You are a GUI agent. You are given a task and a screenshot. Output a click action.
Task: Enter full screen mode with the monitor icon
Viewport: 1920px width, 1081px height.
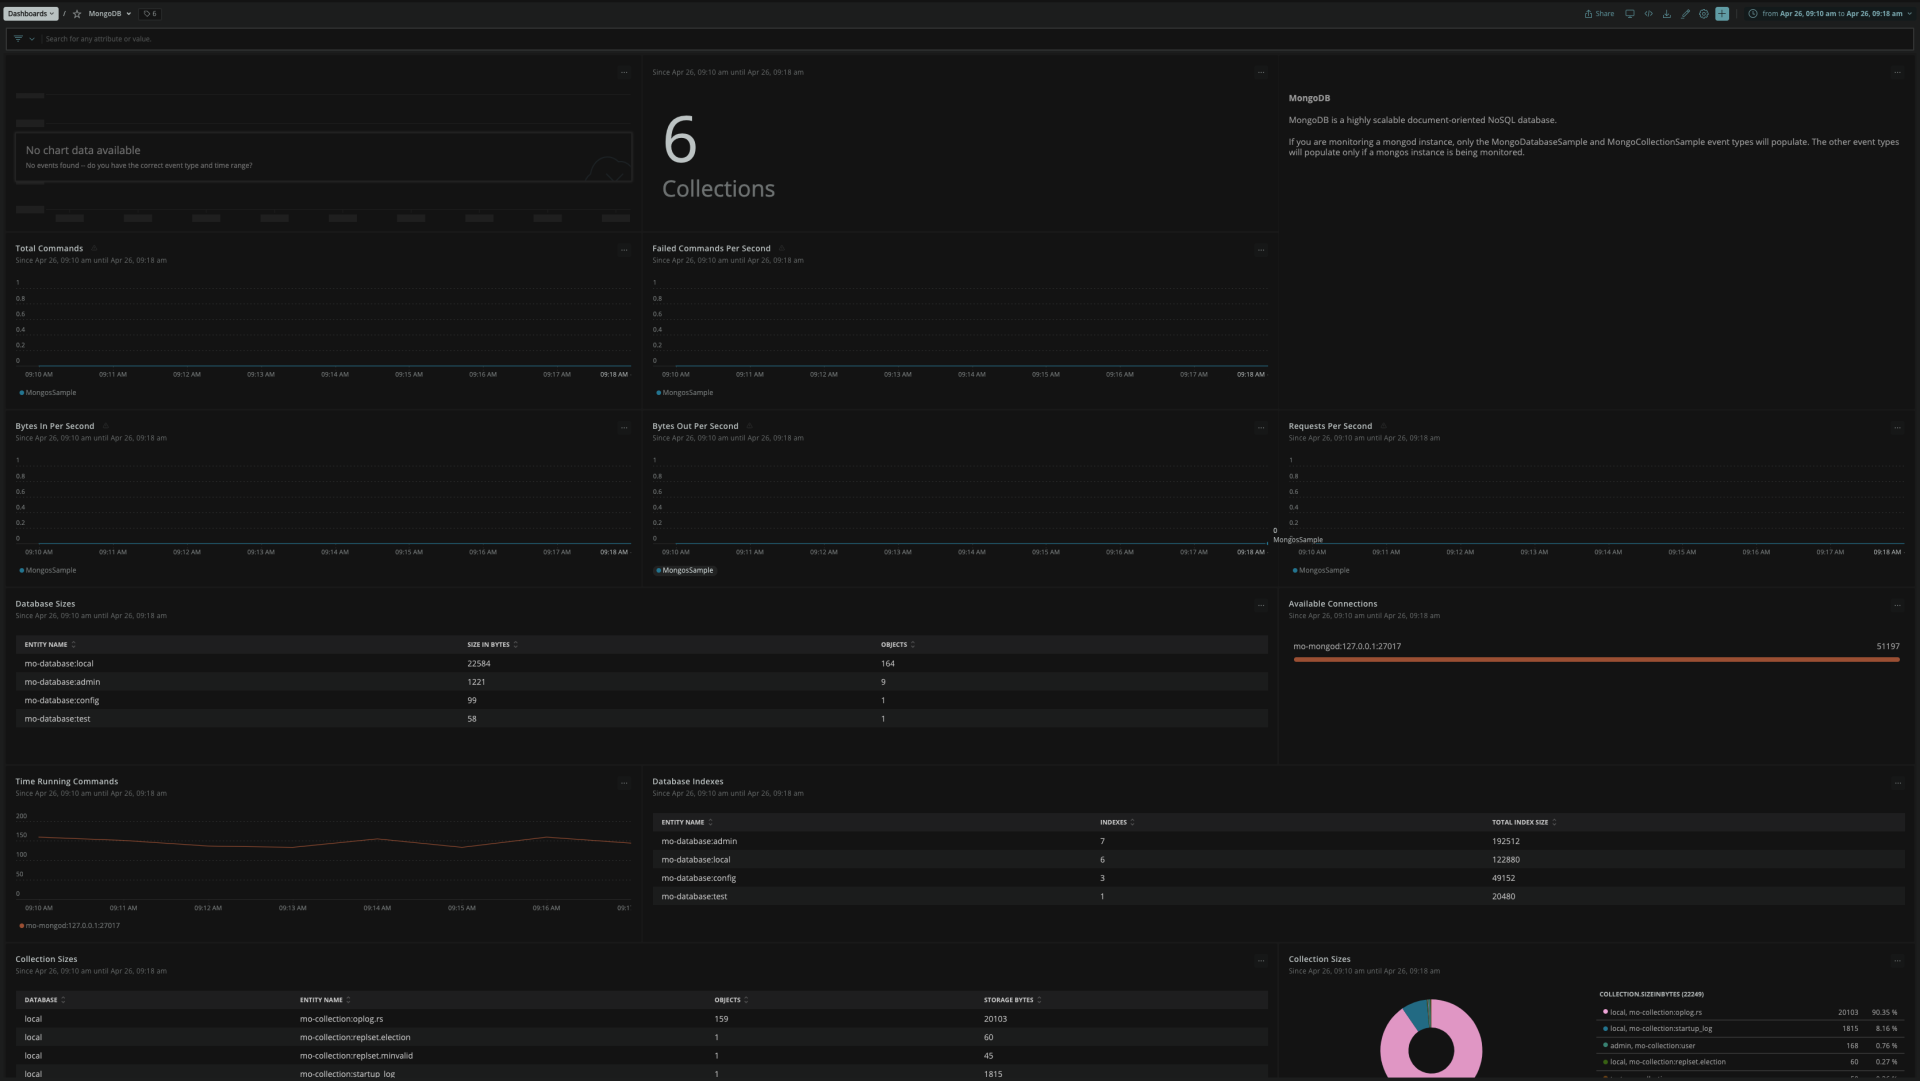point(1629,13)
